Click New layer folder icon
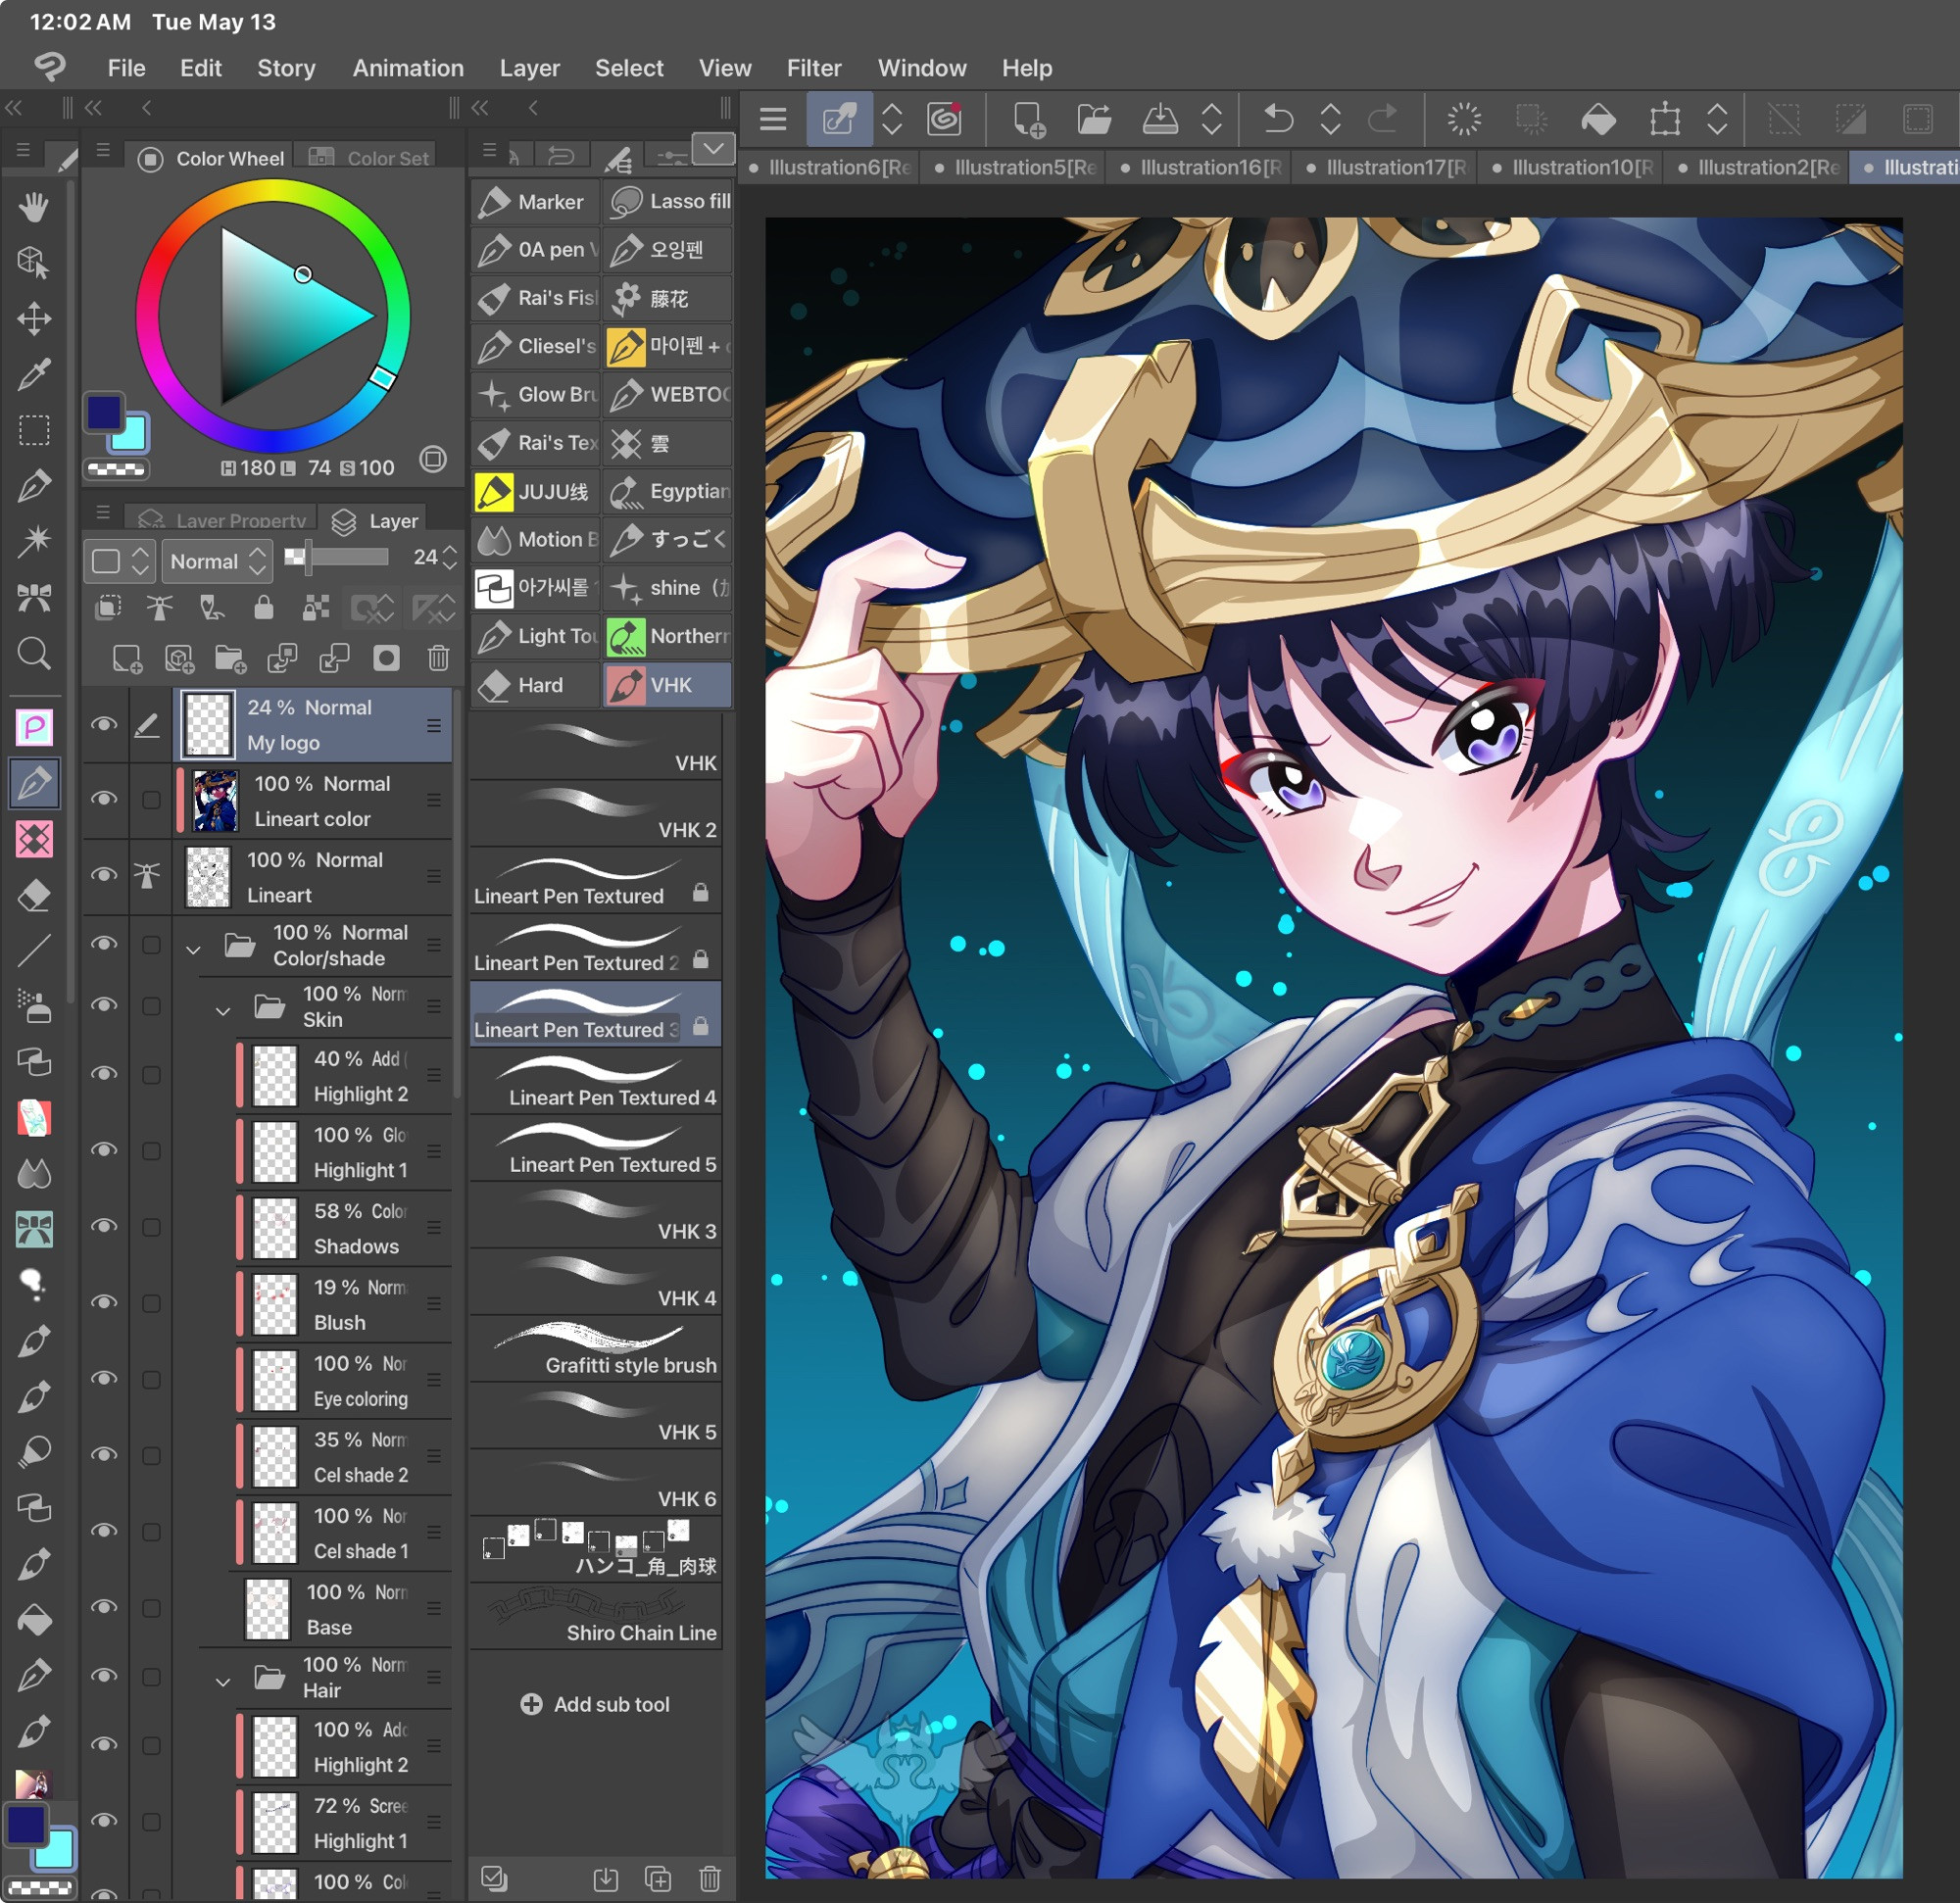 (x=230, y=658)
